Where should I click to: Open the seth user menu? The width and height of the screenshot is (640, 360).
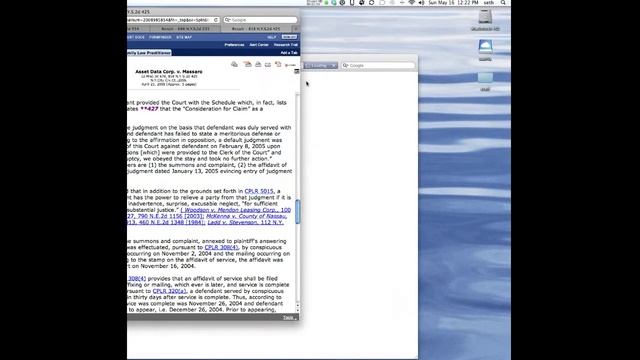click(489, 2)
